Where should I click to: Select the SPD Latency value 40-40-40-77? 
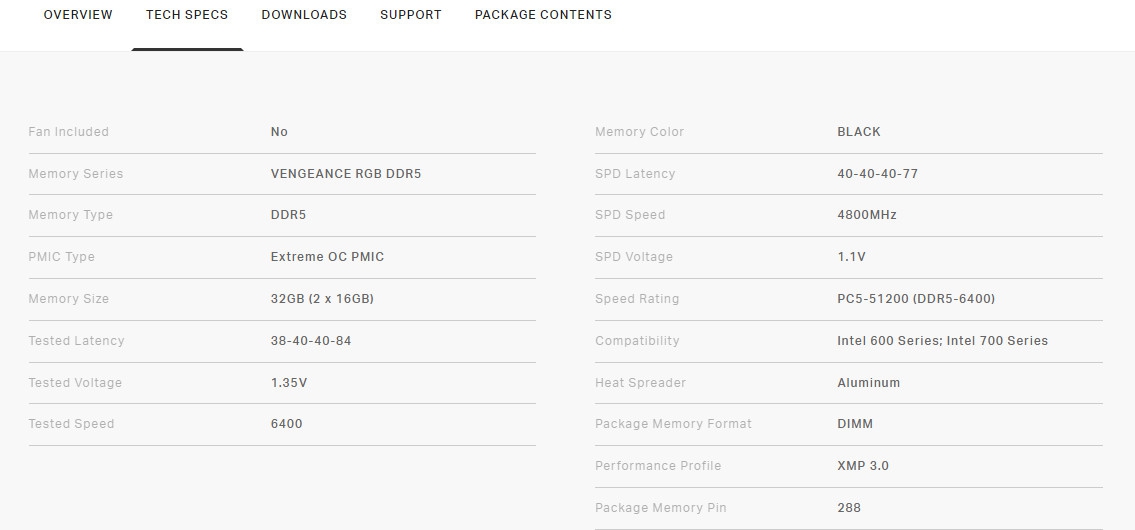[877, 174]
